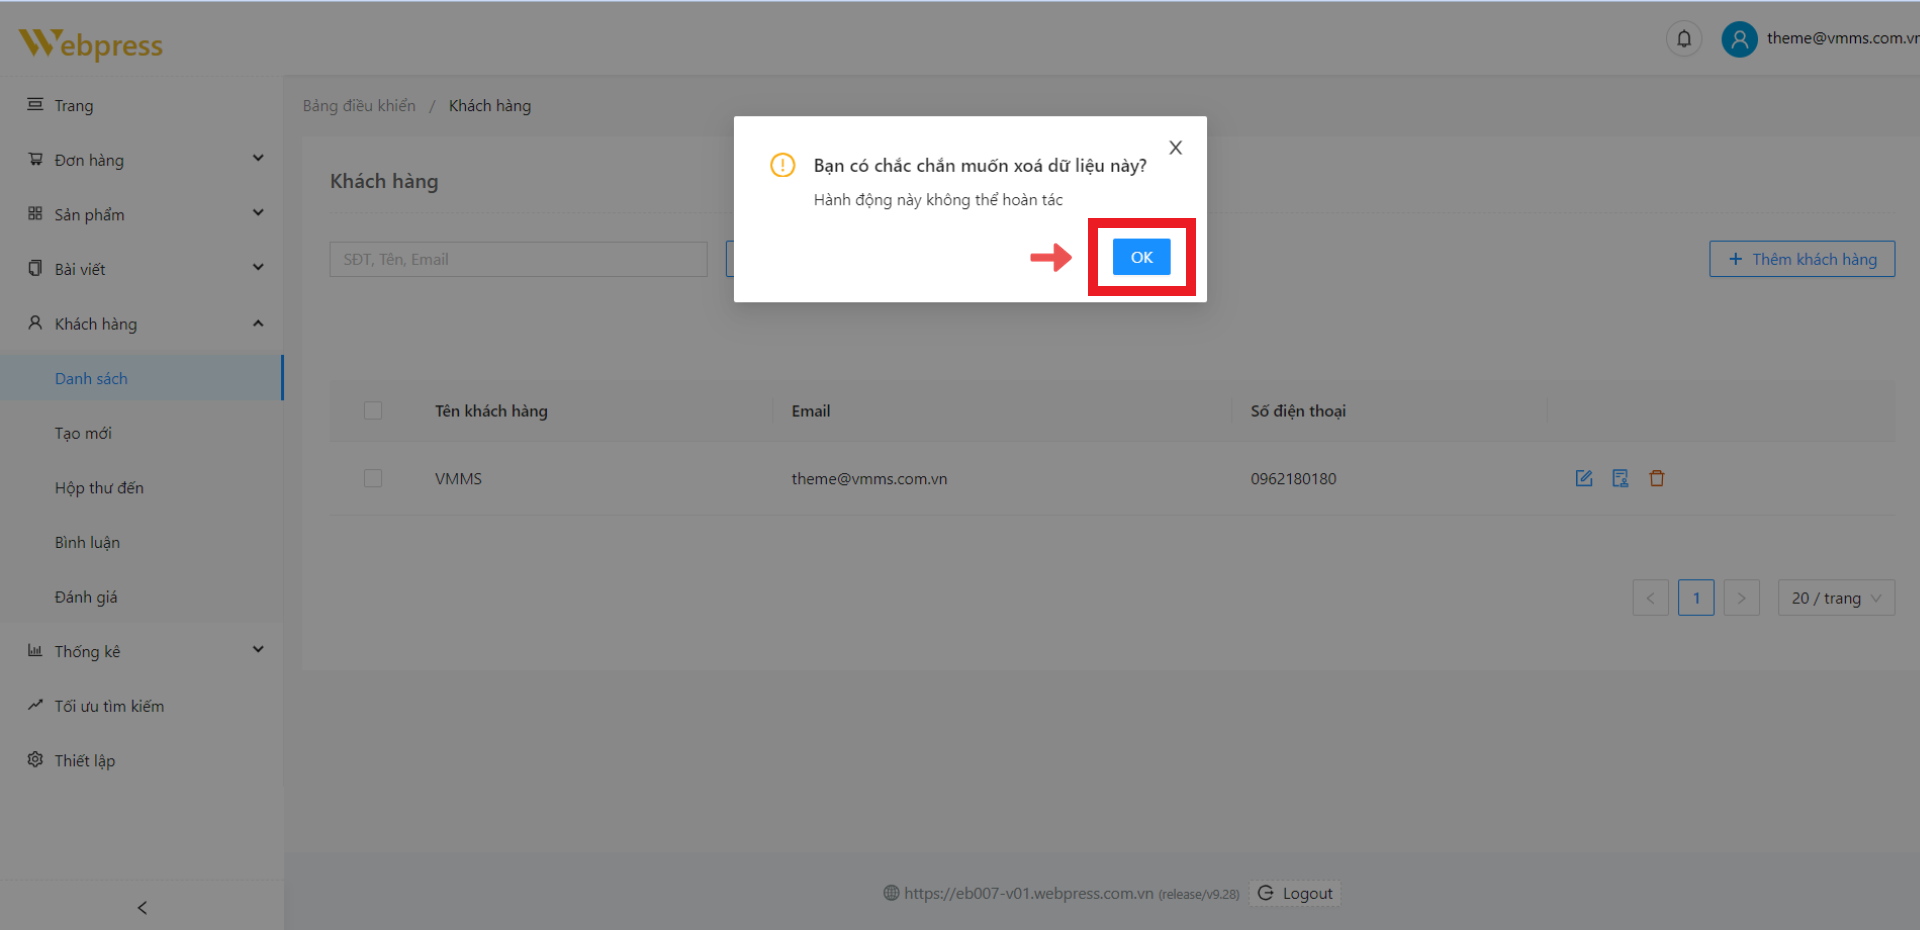Tick the checkbox for VMMS row

pyautogui.click(x=373, y=479)
